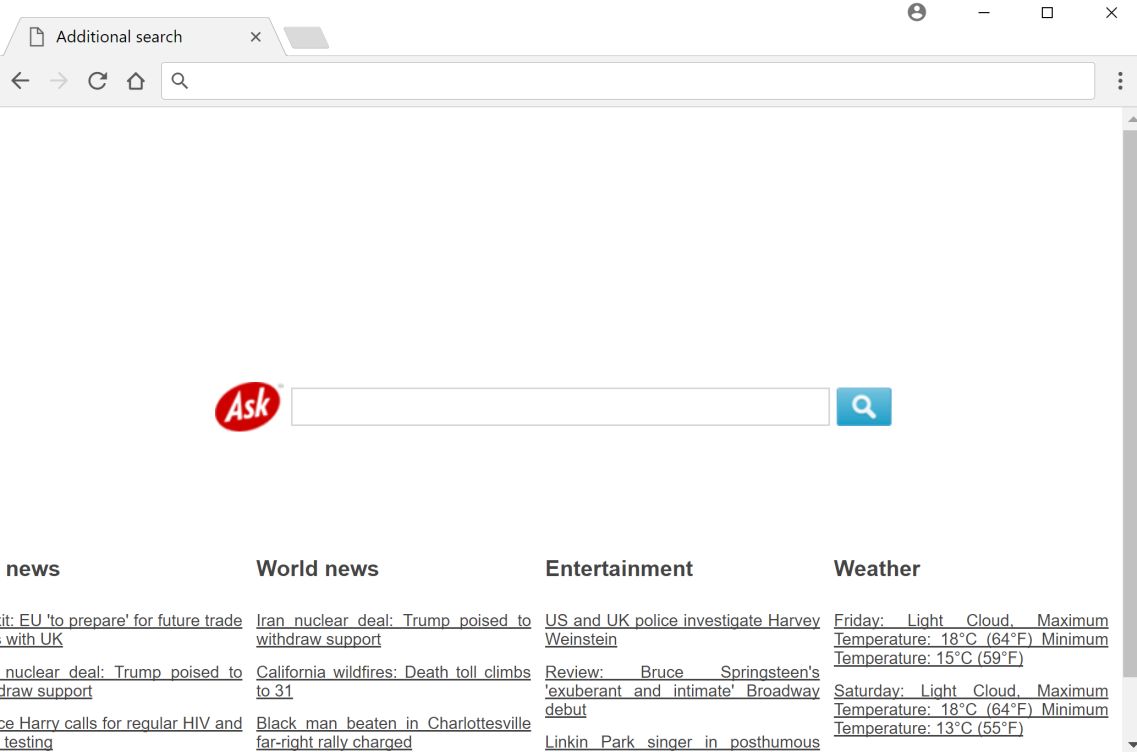Viewport: 1137px width, 752px height.
Task: Open Harvey Weinstein police investigation article
Action: pos(682,630)
